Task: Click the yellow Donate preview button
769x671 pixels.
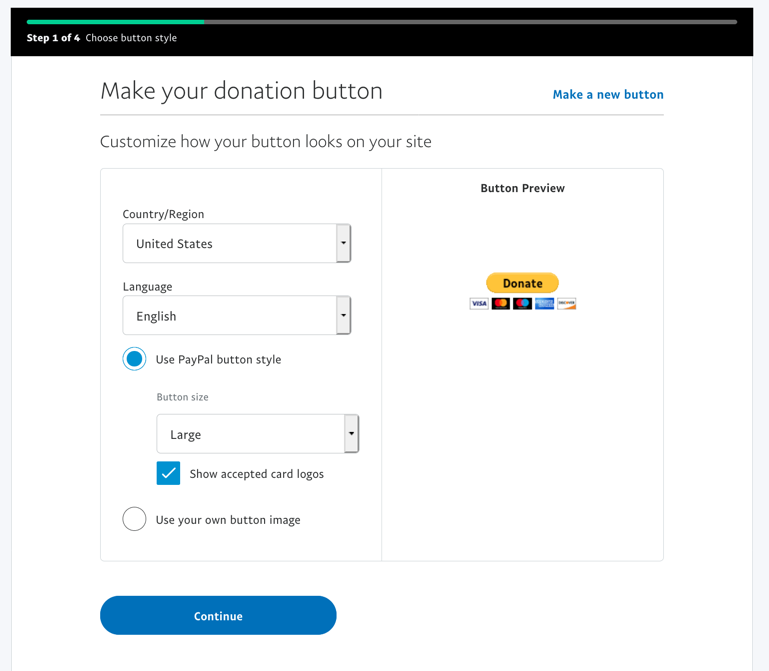Action: (x=522, y=283)
